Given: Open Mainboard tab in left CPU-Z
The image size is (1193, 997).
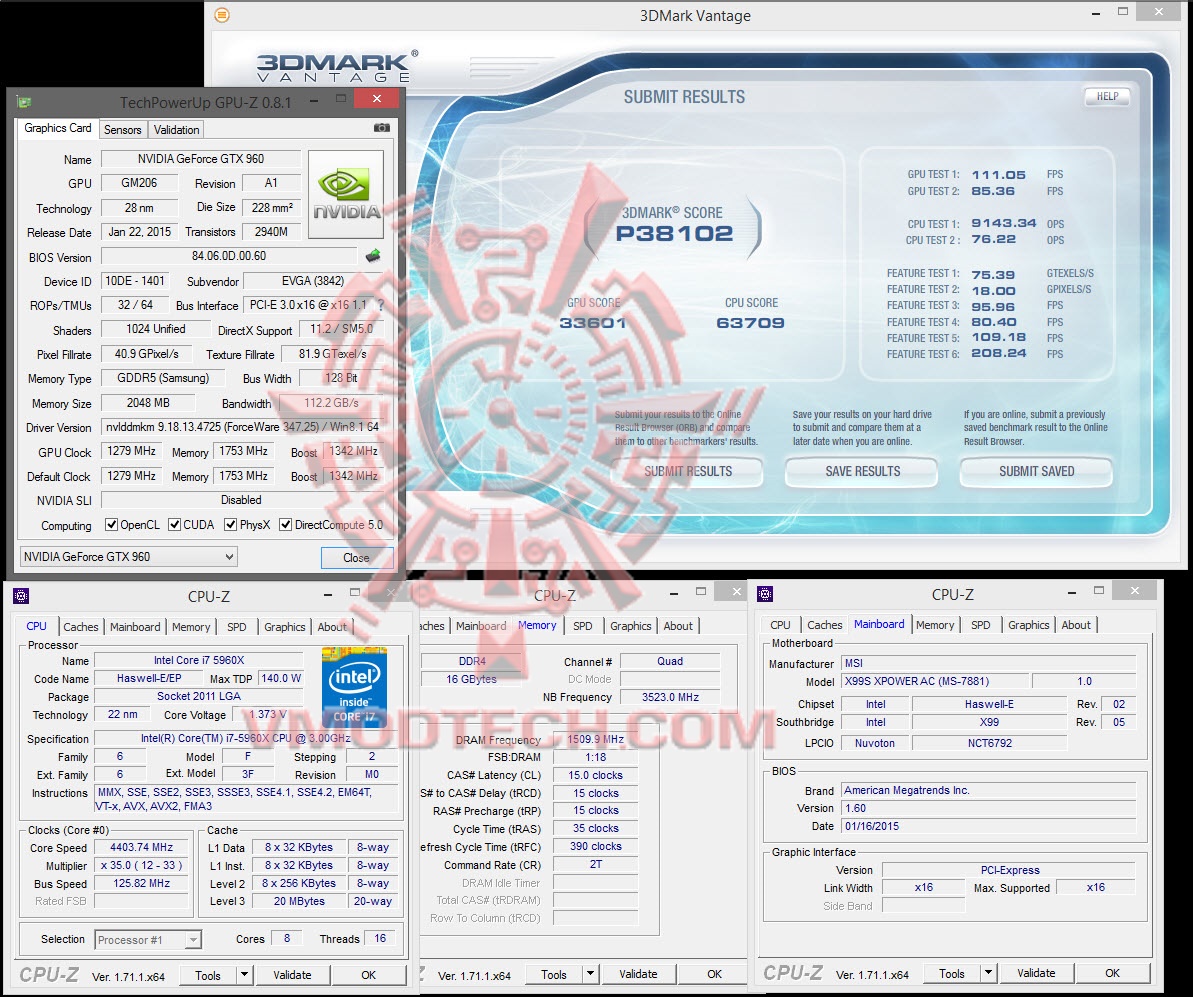Looking at the screenshot, I should pos(135,626).
